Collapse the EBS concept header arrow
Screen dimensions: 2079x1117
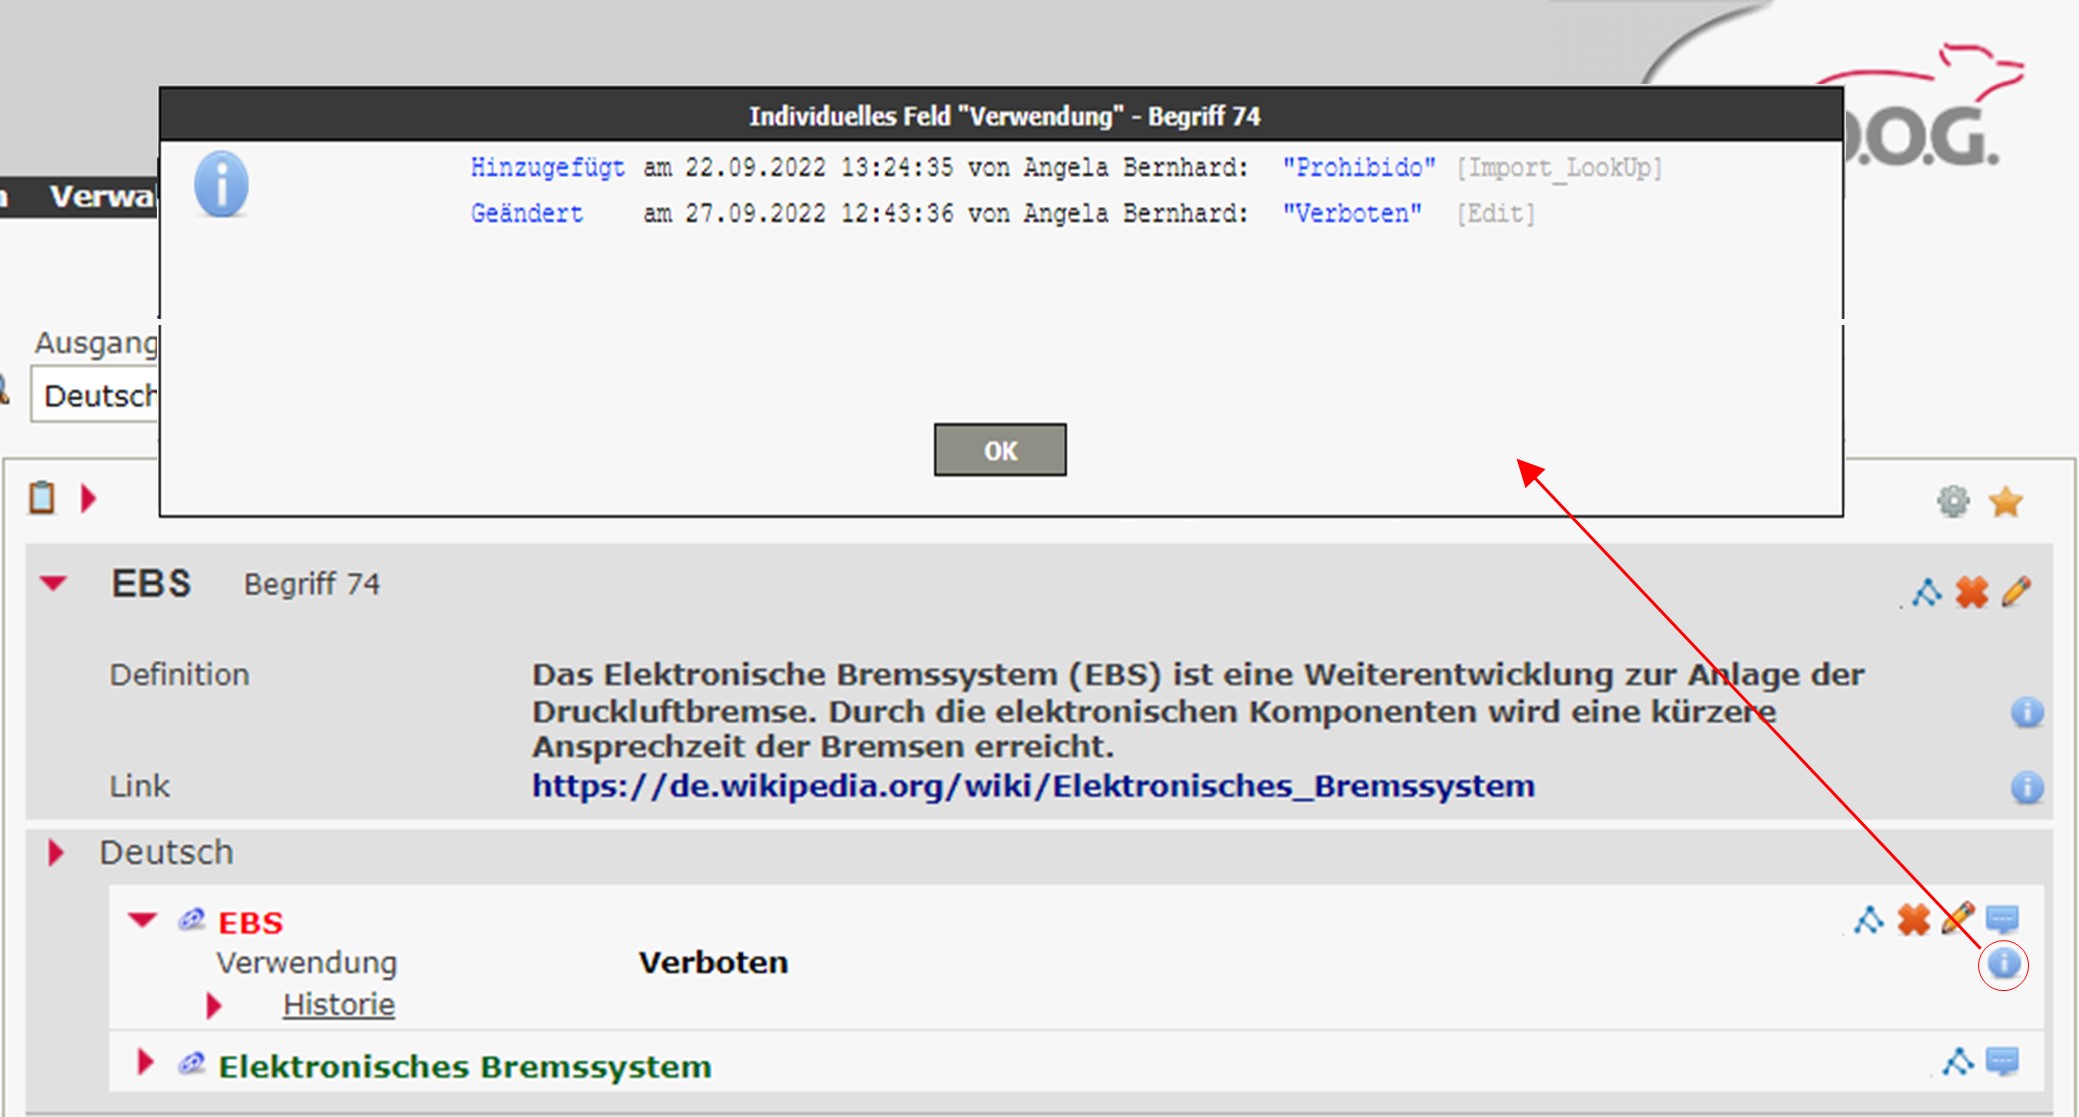pos(53,583)
